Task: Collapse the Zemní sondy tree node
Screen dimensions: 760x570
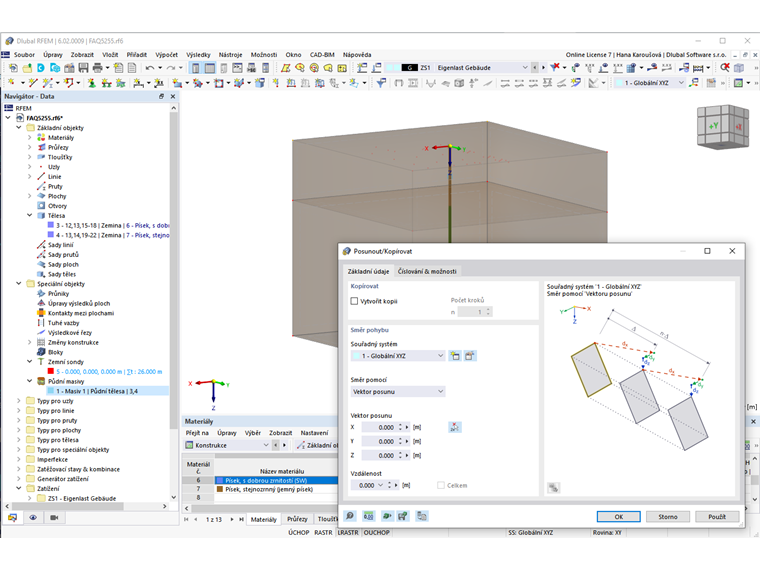Action: coord(30,362)
